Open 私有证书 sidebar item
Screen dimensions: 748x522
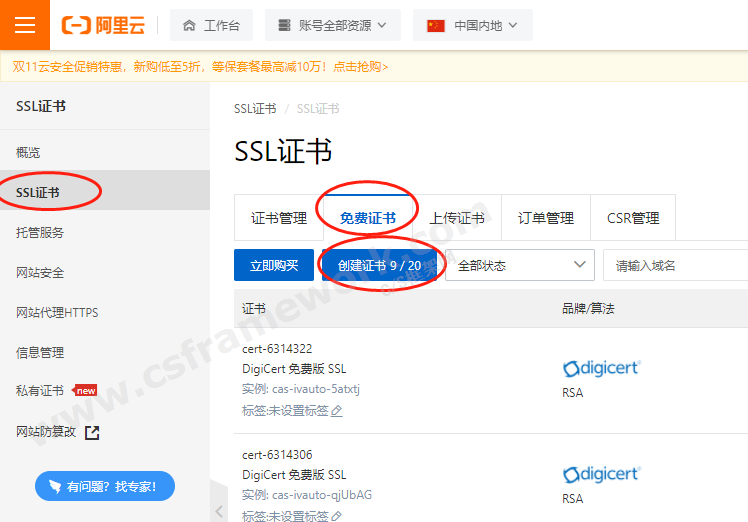[x=40, y=391]
